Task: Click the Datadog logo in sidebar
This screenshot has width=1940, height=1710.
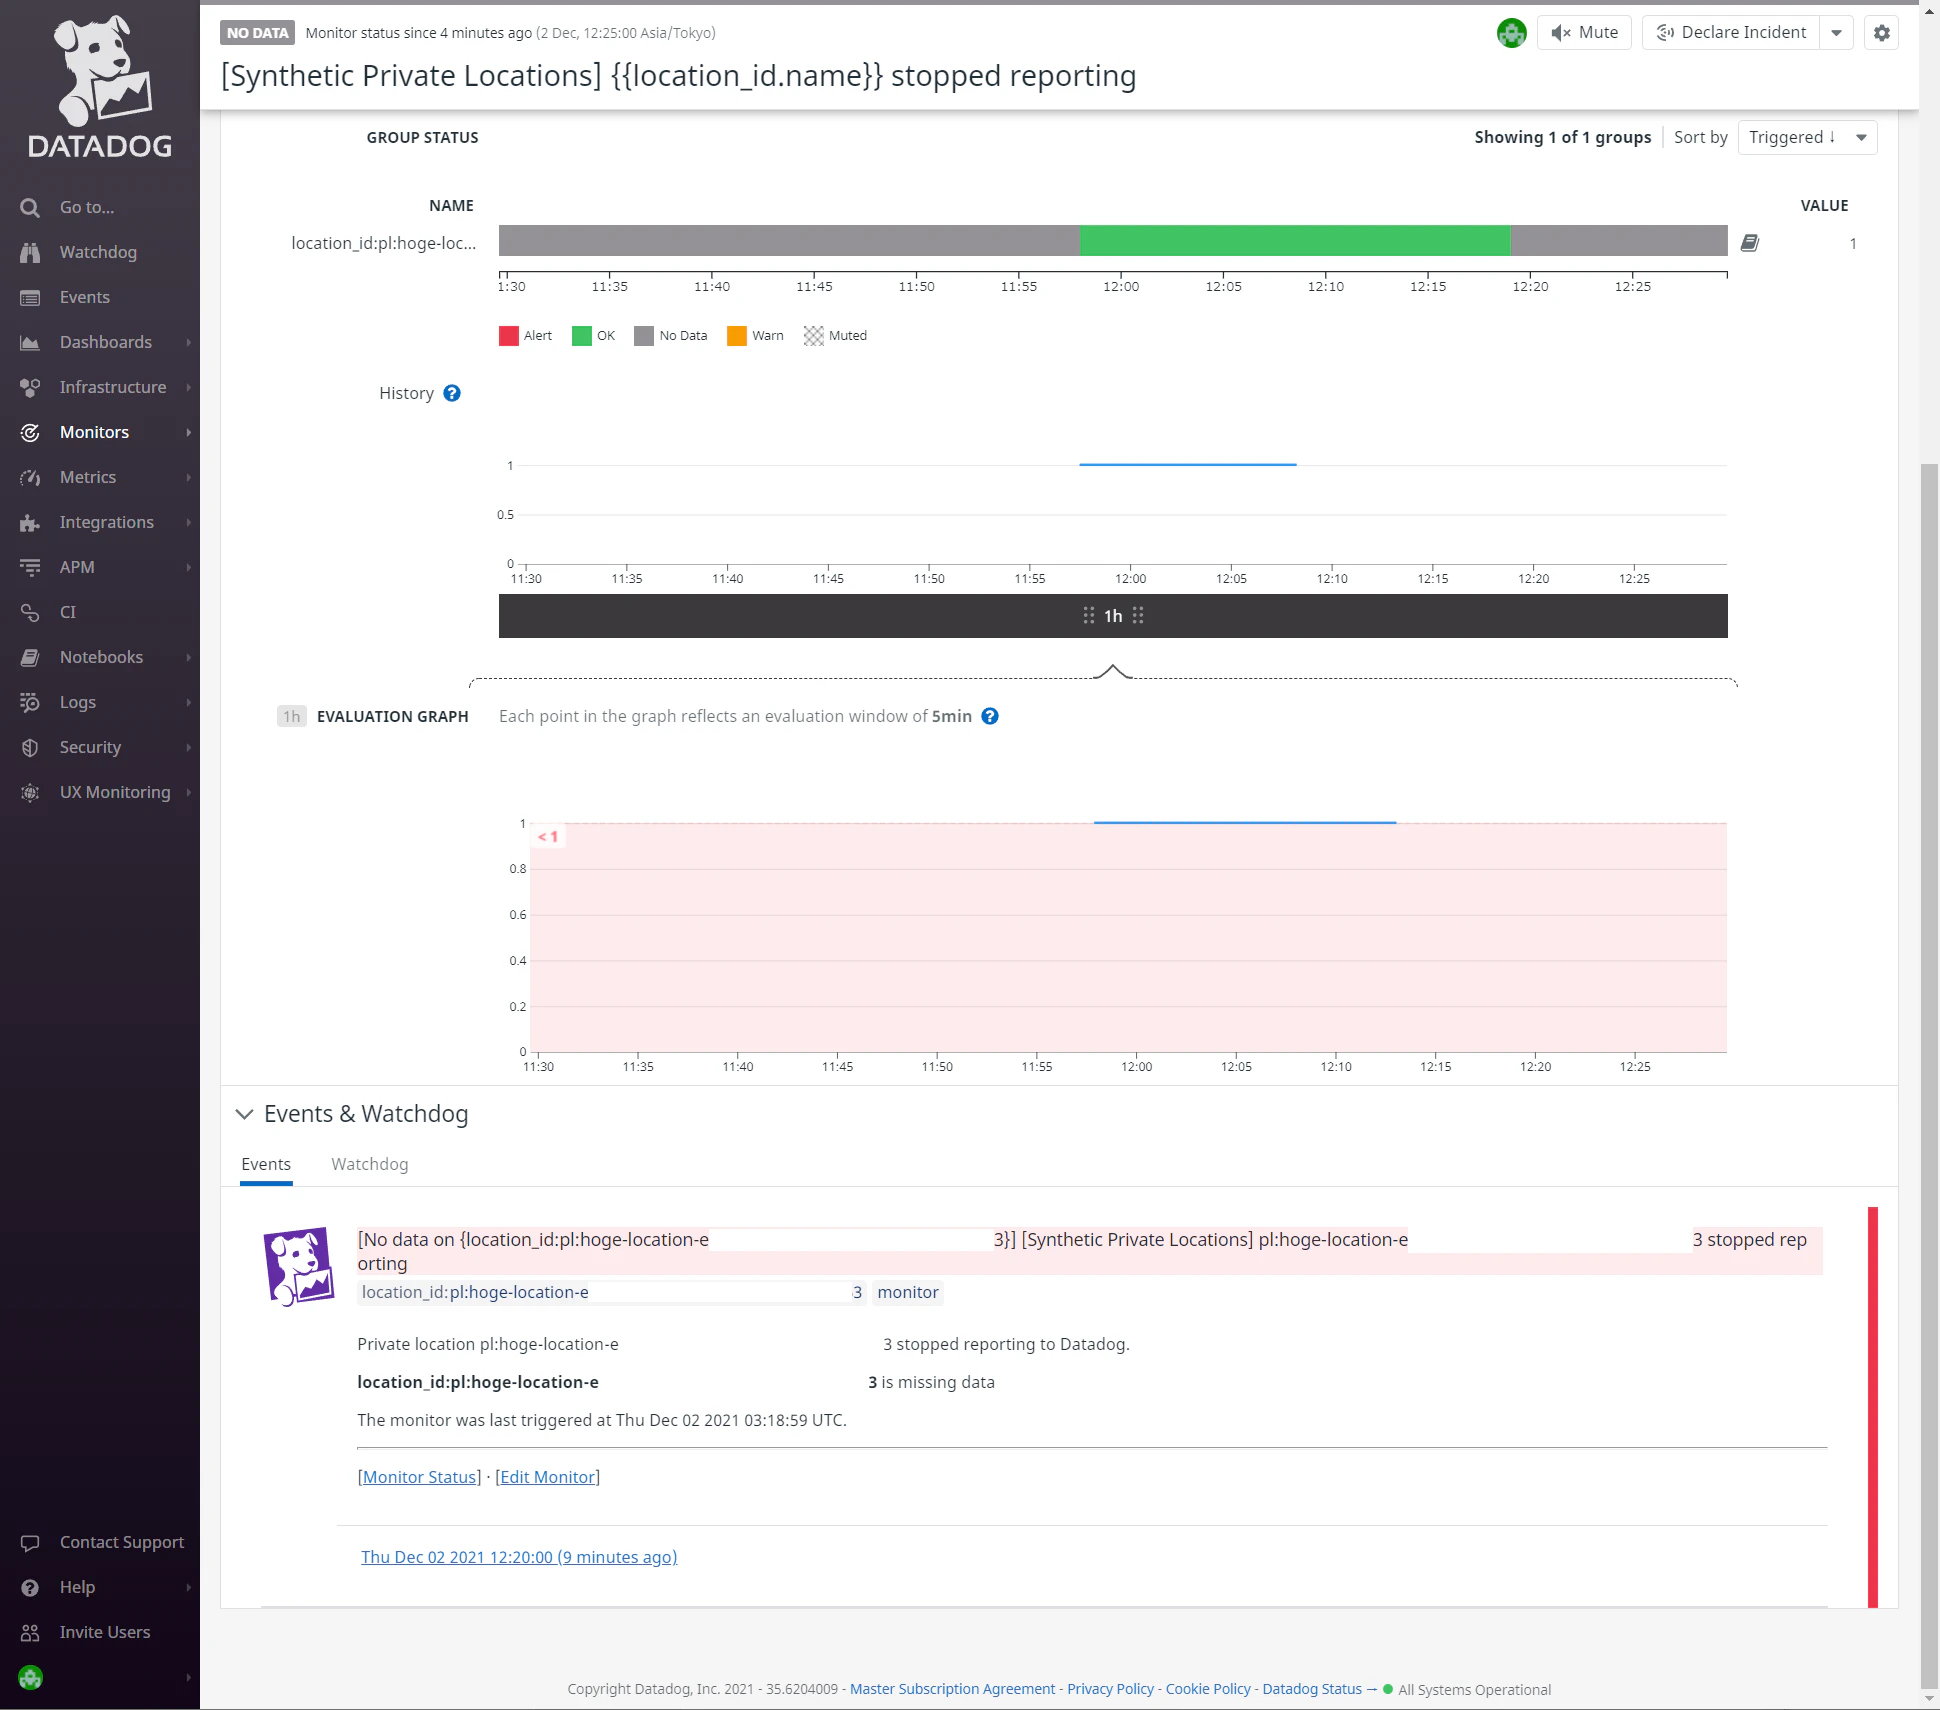Action: click(100, 87)
